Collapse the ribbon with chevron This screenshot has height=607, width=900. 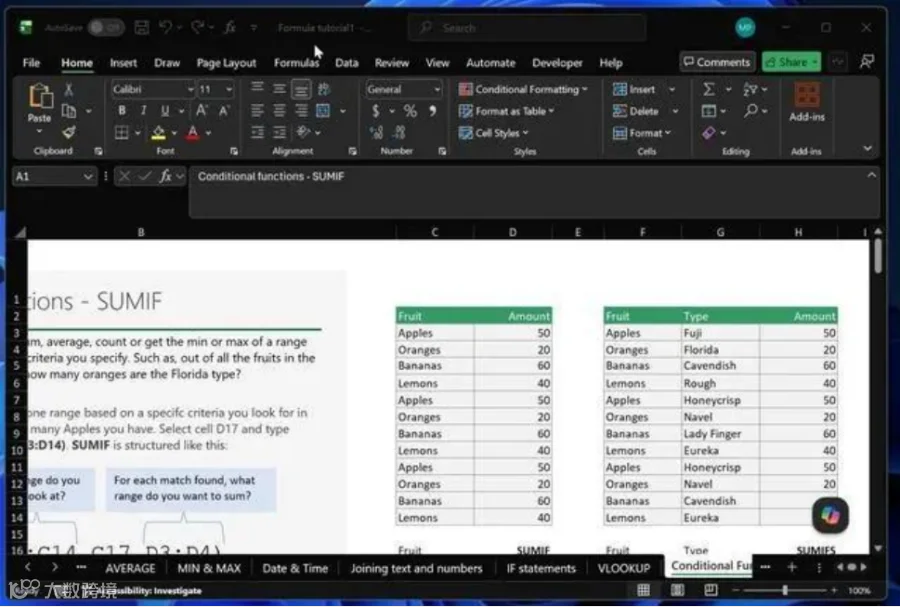click(x=867, y=149)
